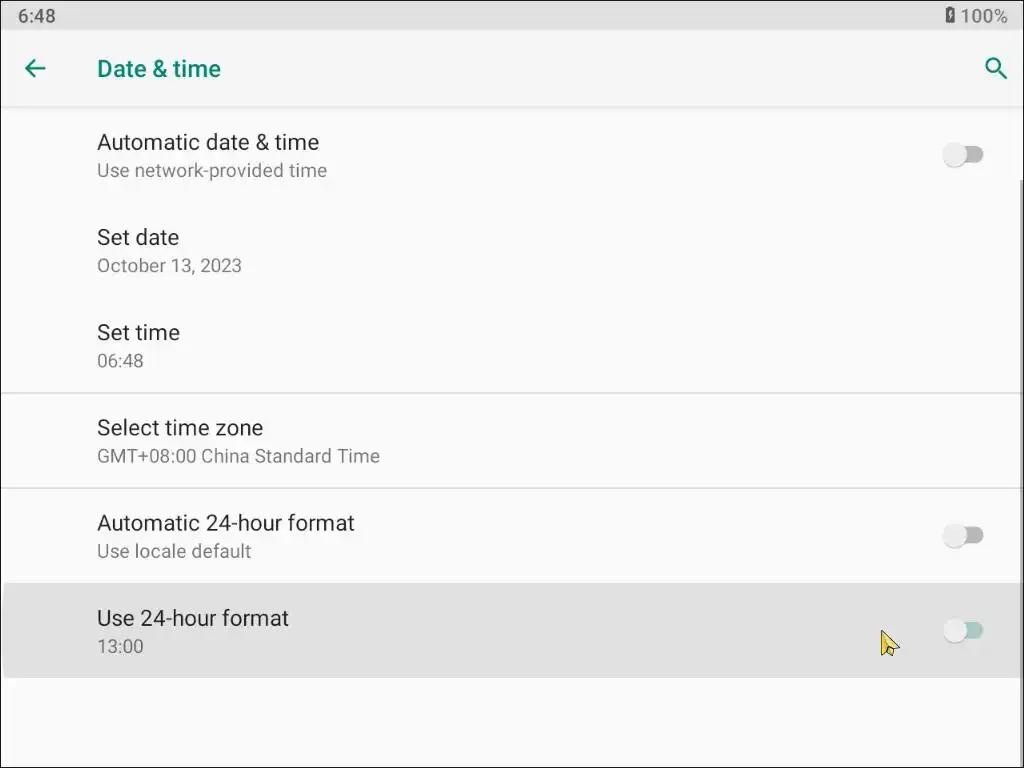
Task: Open the Select time zone setting
Action: click(180, 428)
